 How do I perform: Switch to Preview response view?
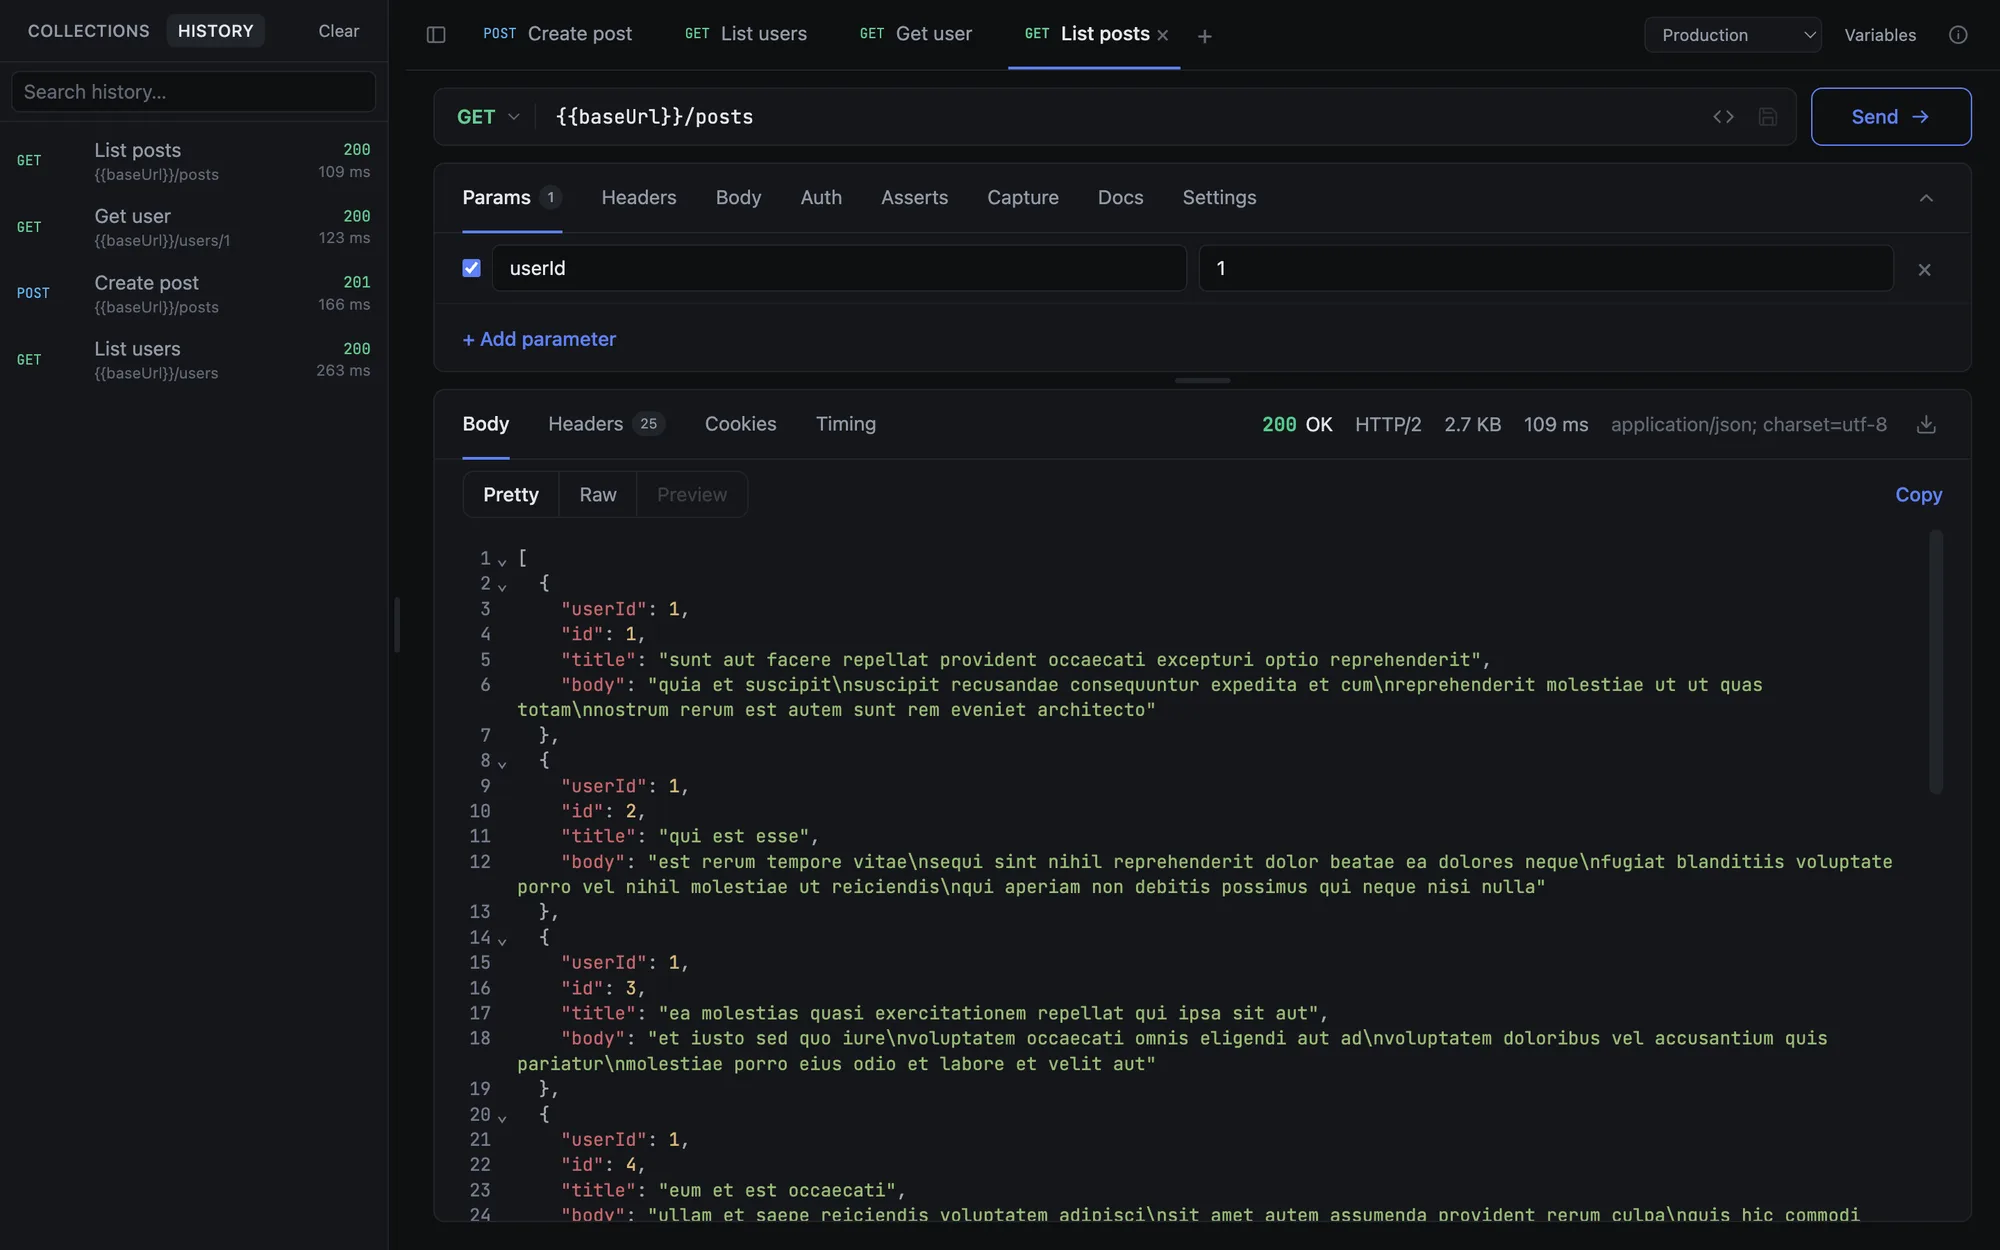692,495
